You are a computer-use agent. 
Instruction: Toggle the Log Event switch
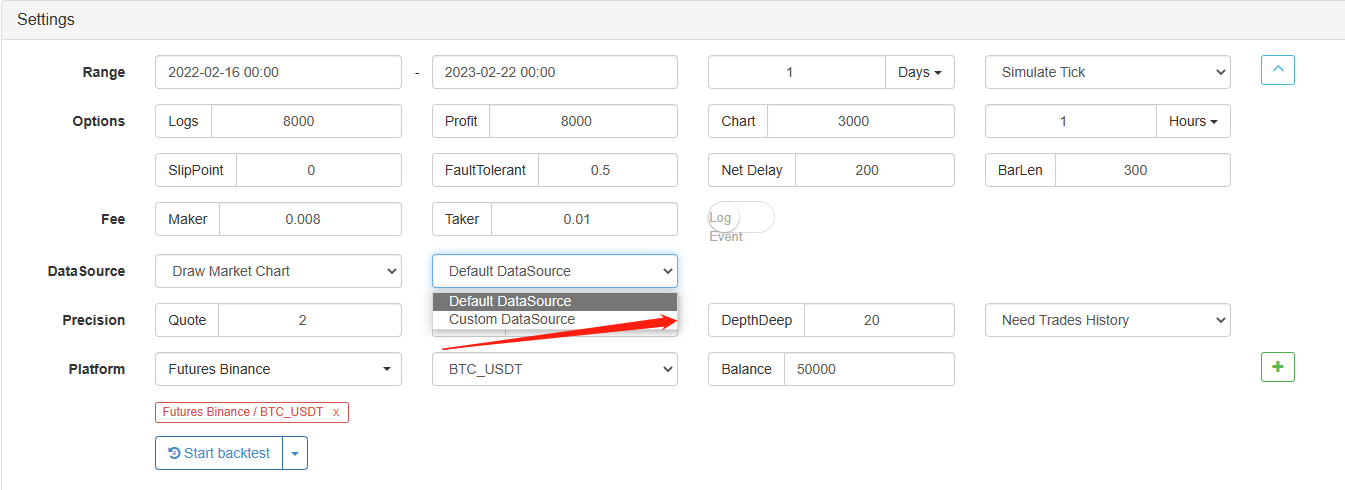tap(740, 218)
